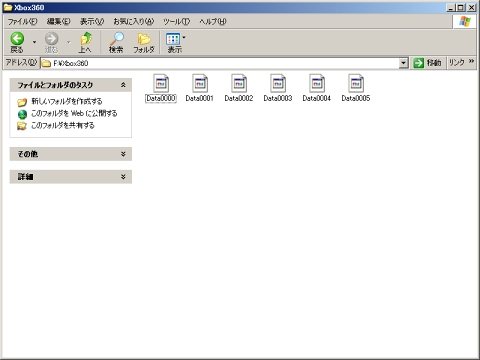Click the Data0001 file name label
The width and height of the screenshot is (480, 360).
(x=200, y=98)
